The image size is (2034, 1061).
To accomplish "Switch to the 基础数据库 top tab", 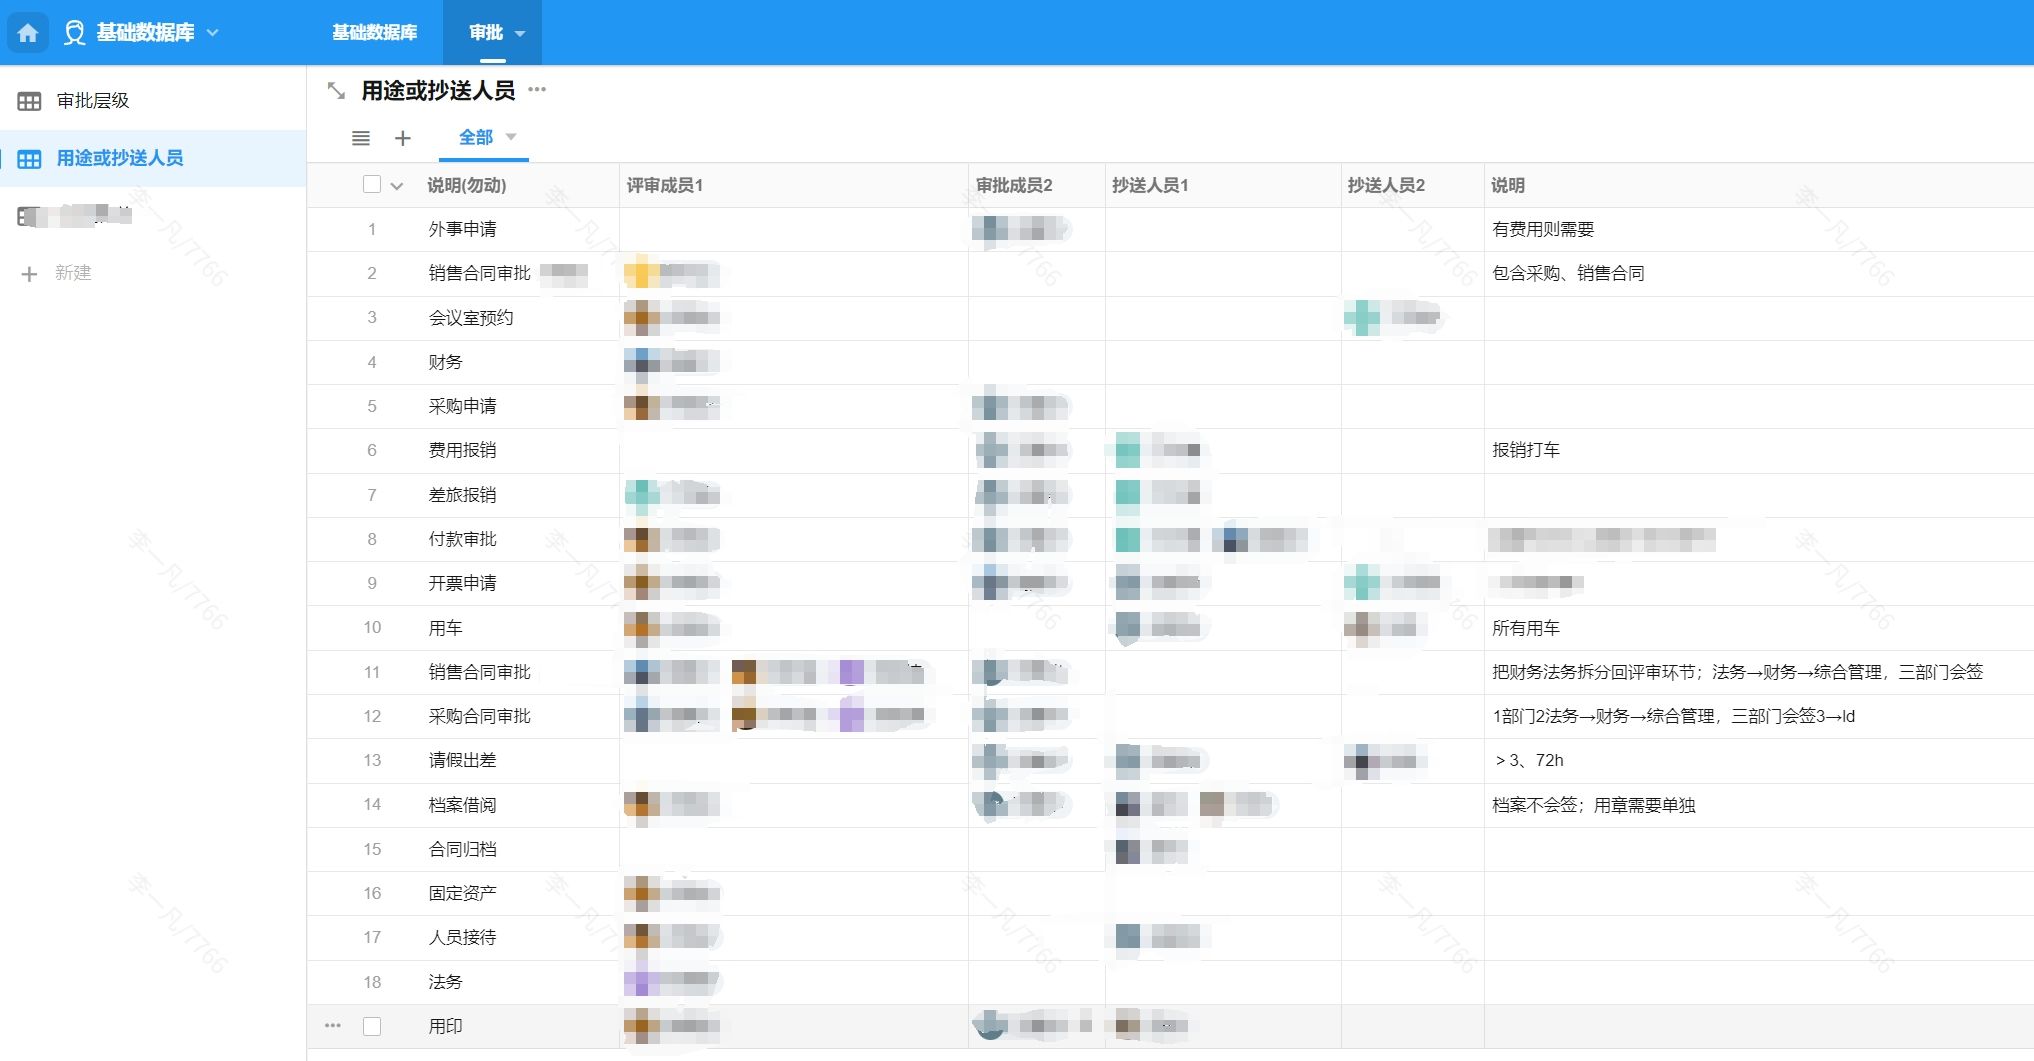I will 374,33.
